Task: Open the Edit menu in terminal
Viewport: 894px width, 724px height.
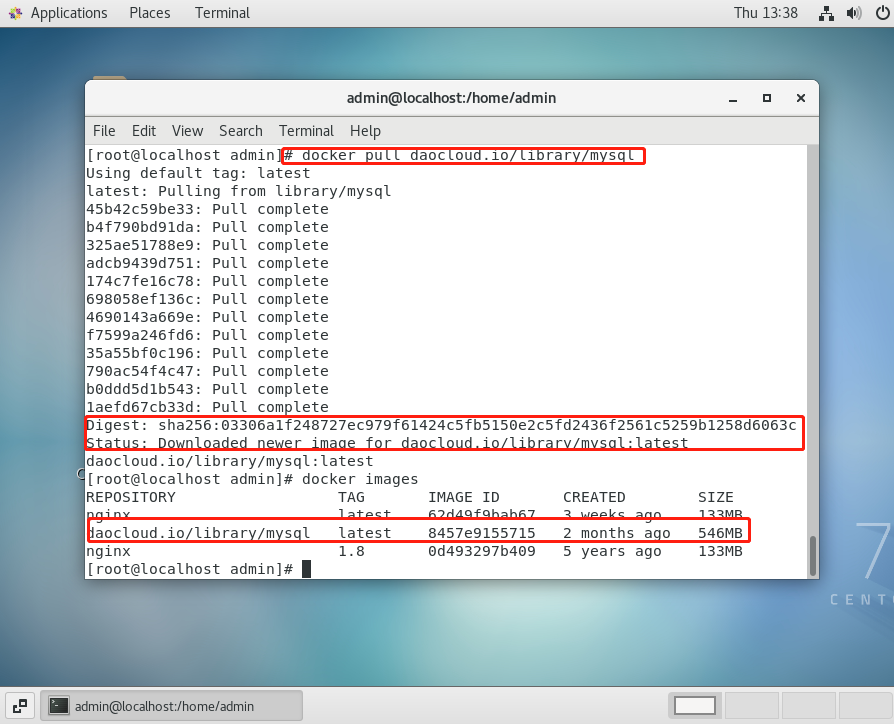Action: 144,131
